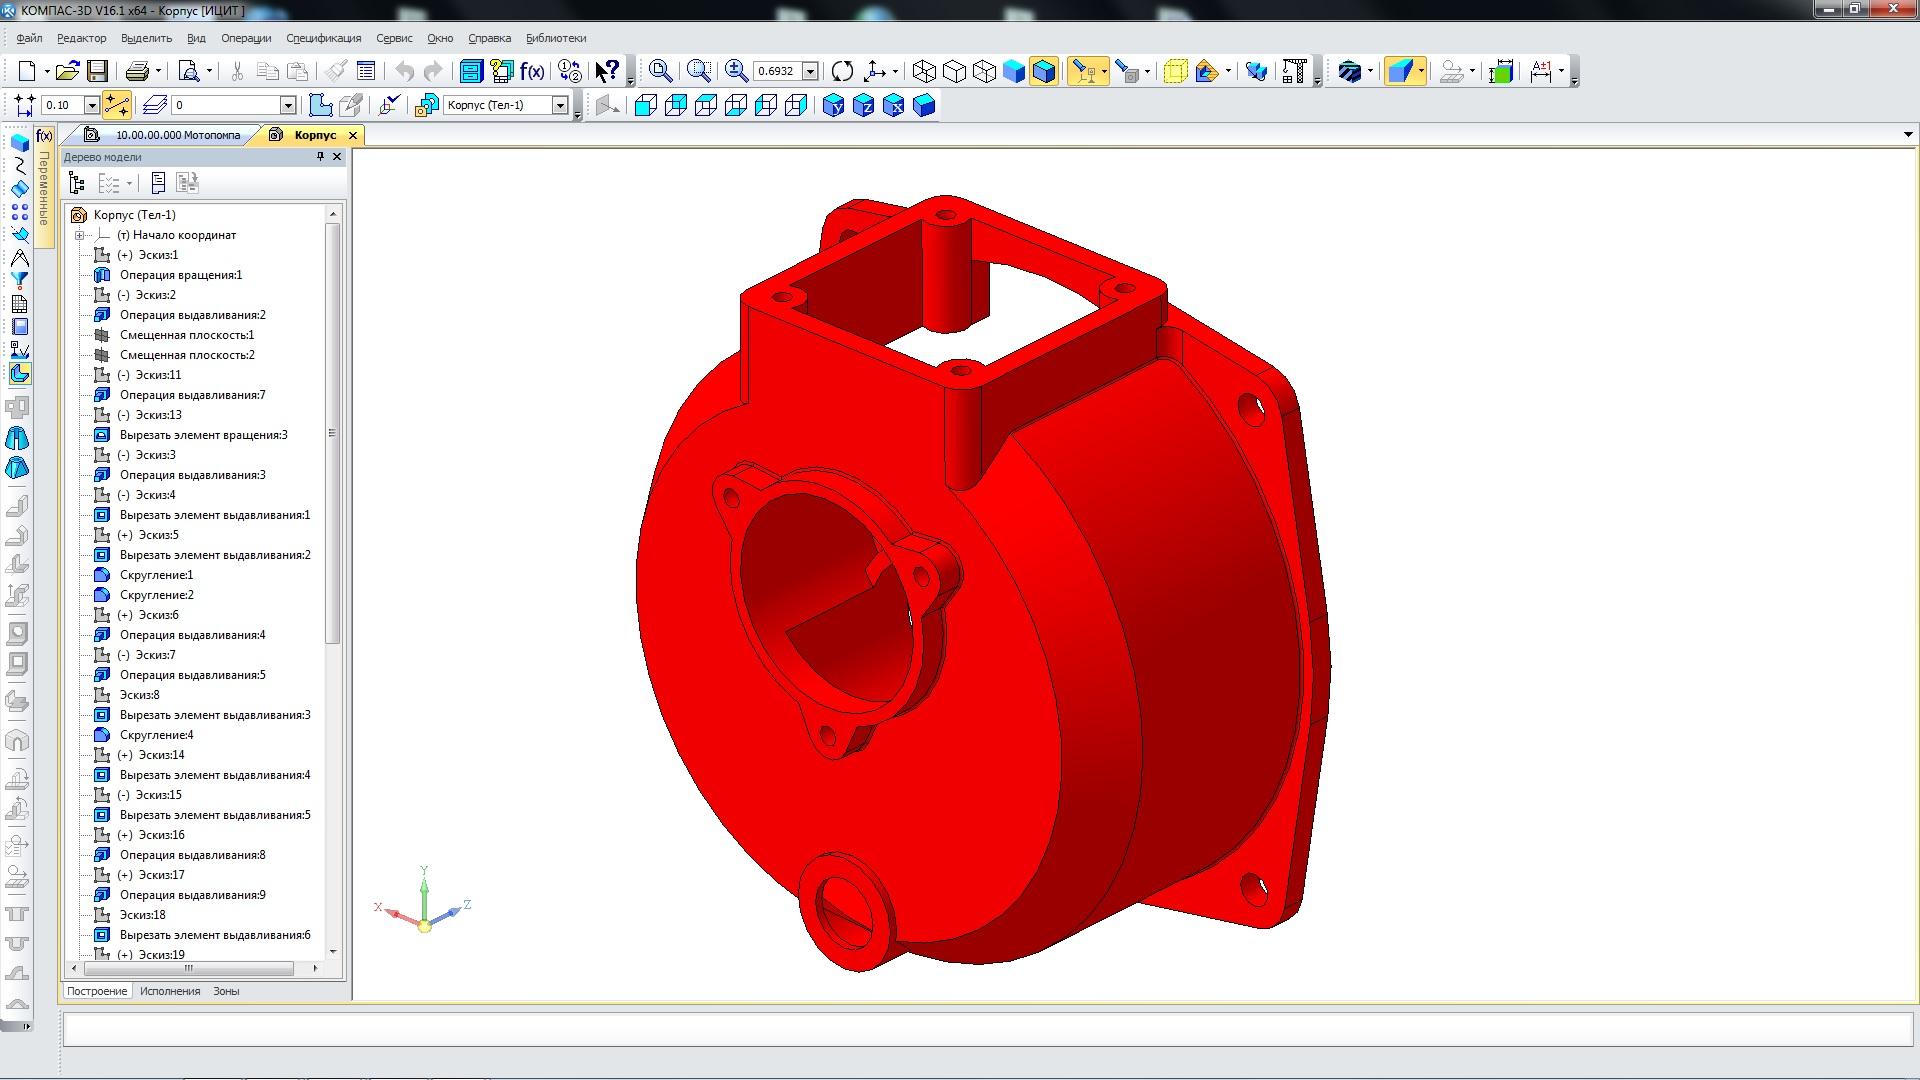Click the print icon
The width and height of the screenshot is (1920, 1080).
[x=137, y=71]
